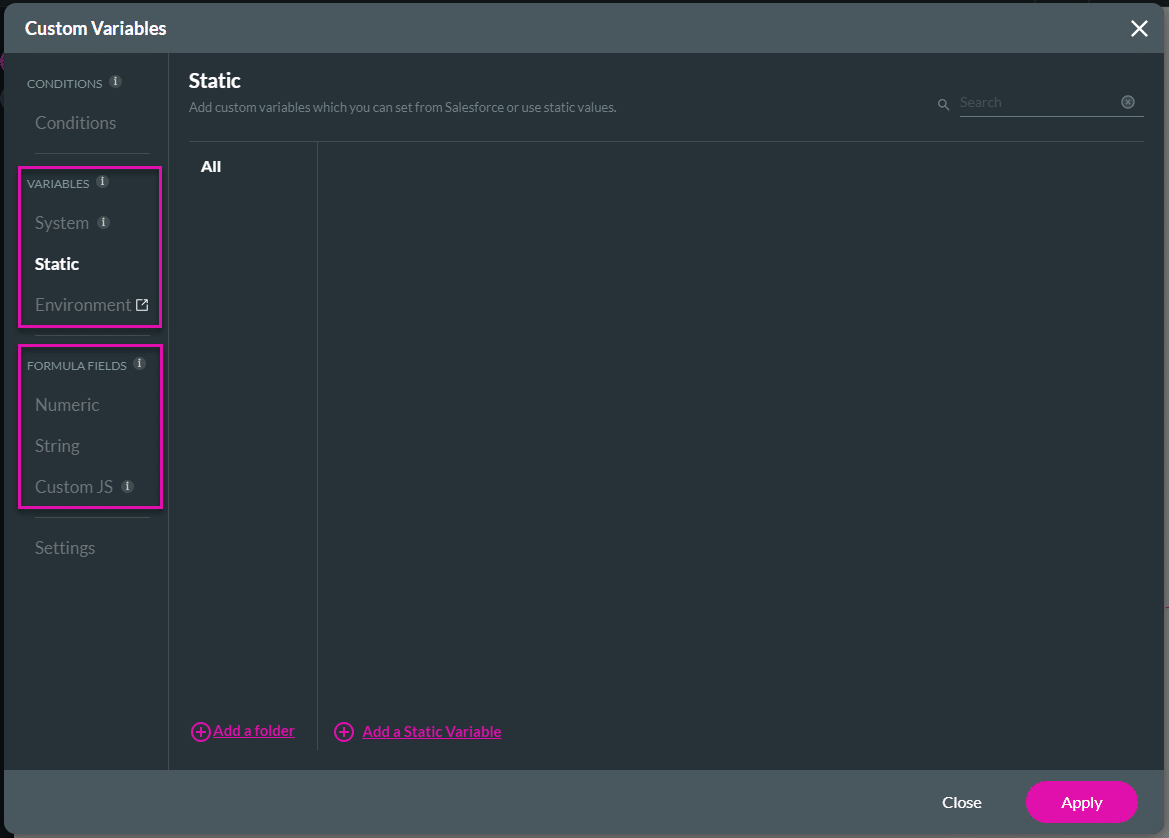Click the Add a Static Variable link

point(431,731)
